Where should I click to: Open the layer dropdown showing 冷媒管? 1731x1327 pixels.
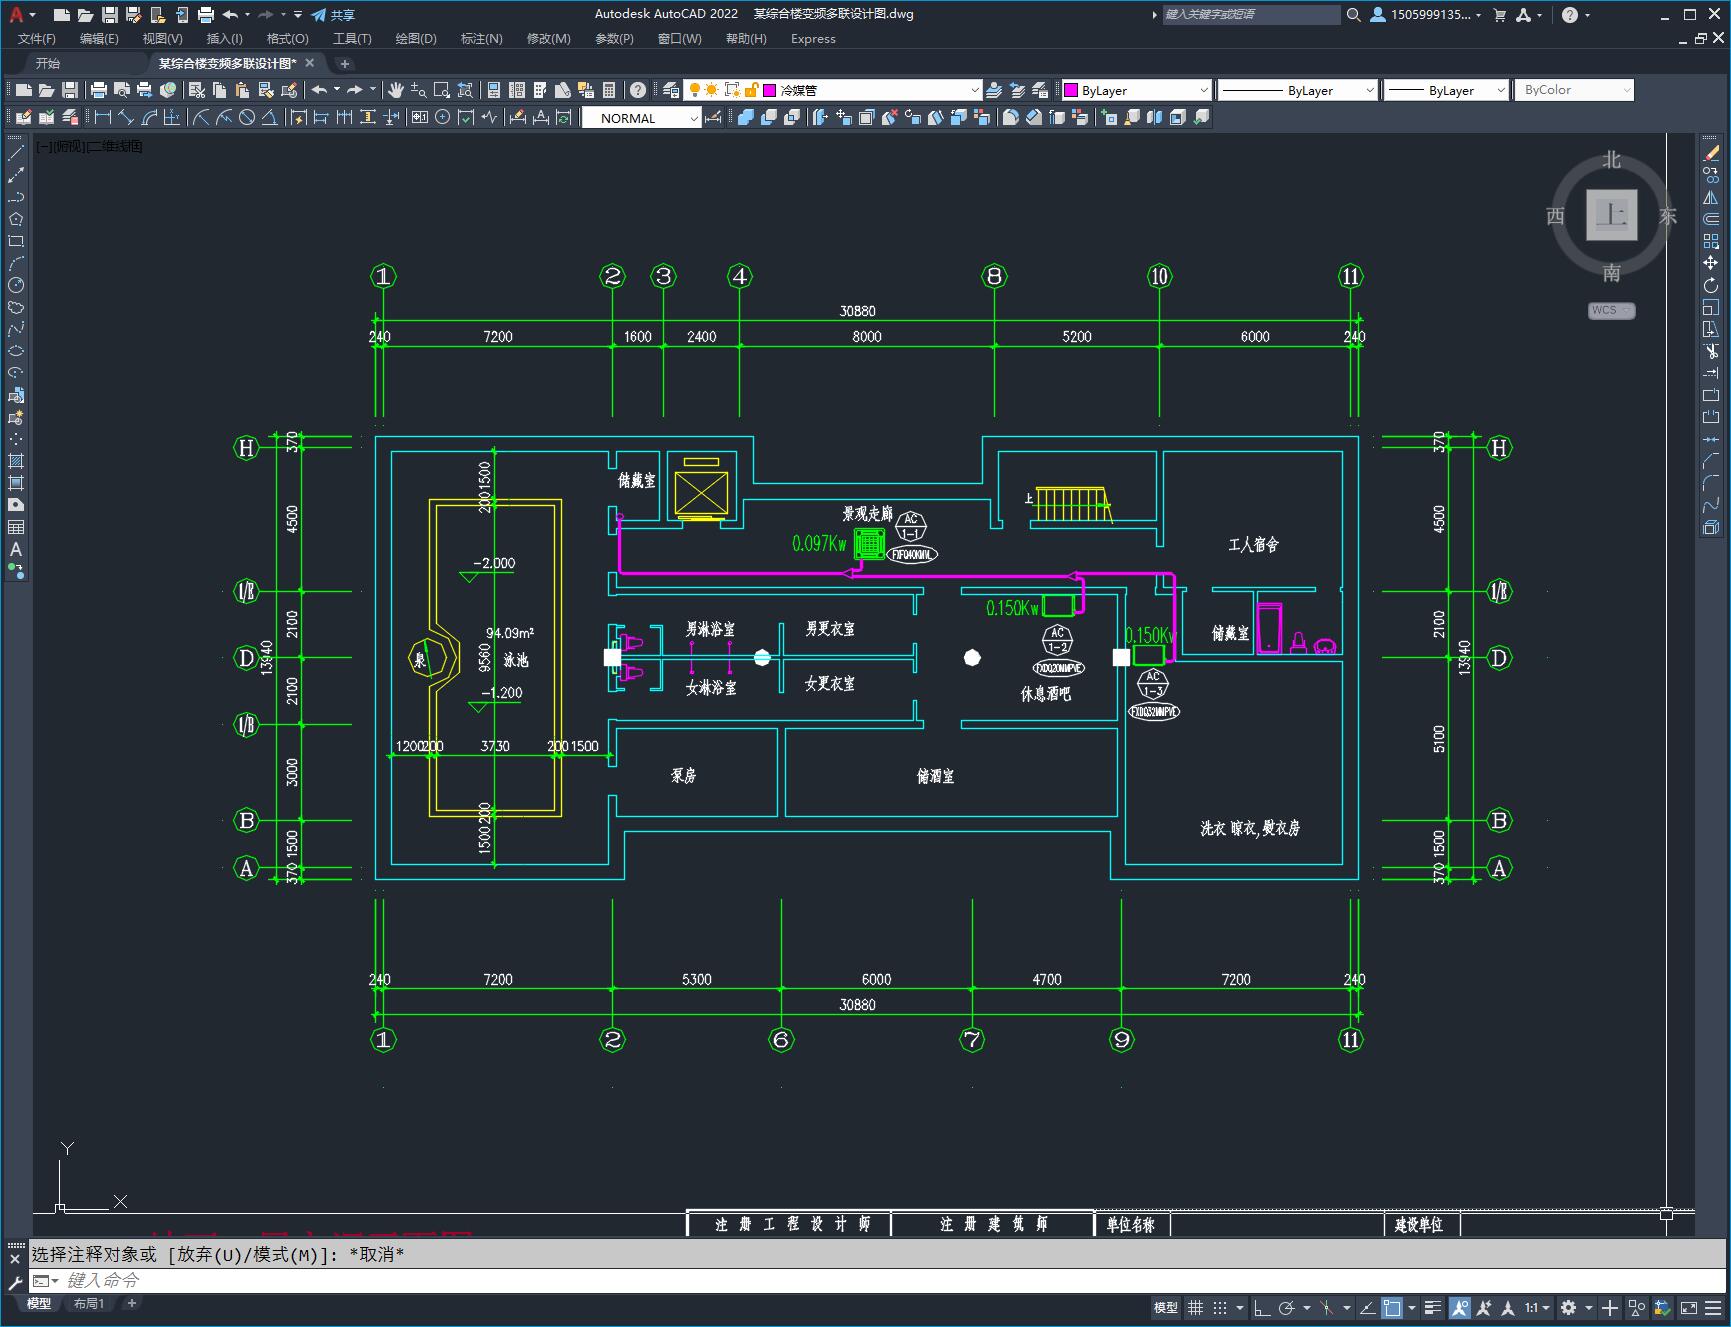[832, 90]
